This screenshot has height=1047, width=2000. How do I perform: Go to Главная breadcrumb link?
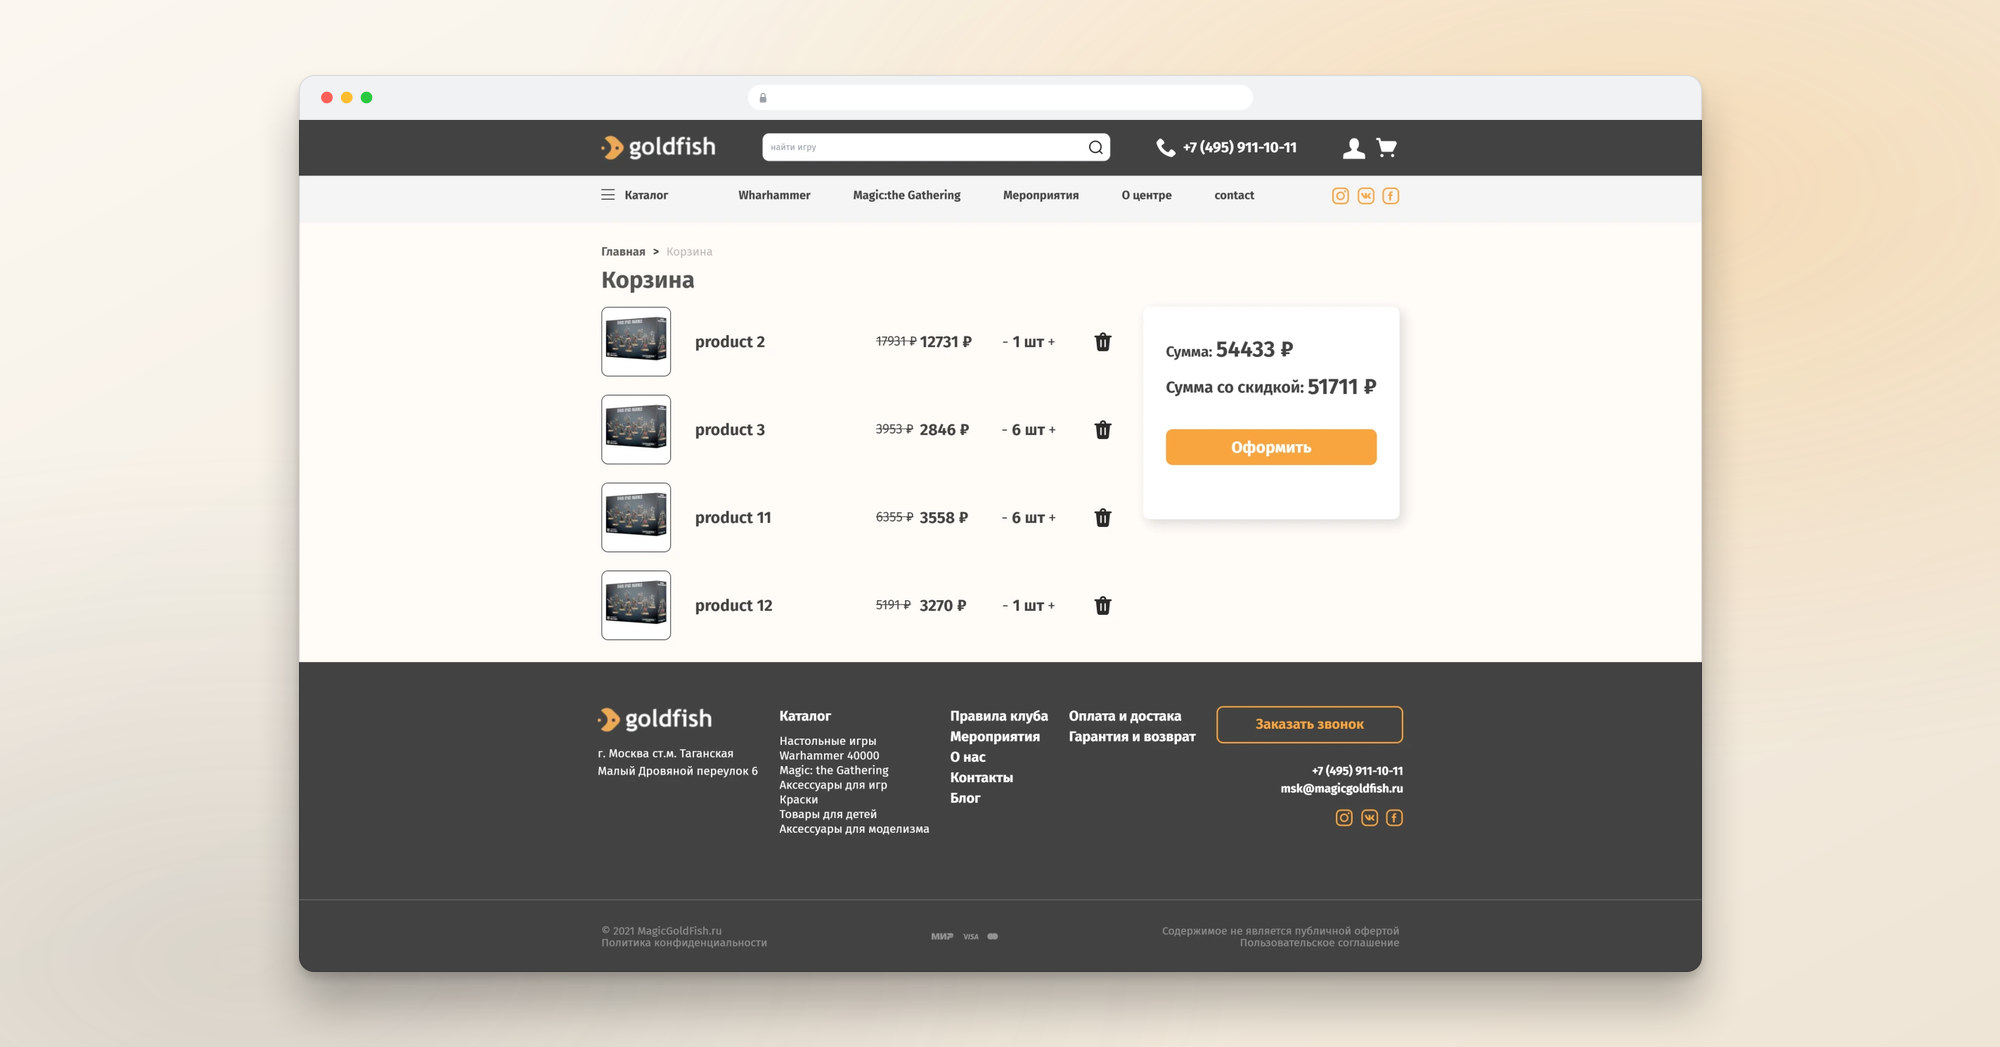623,252
